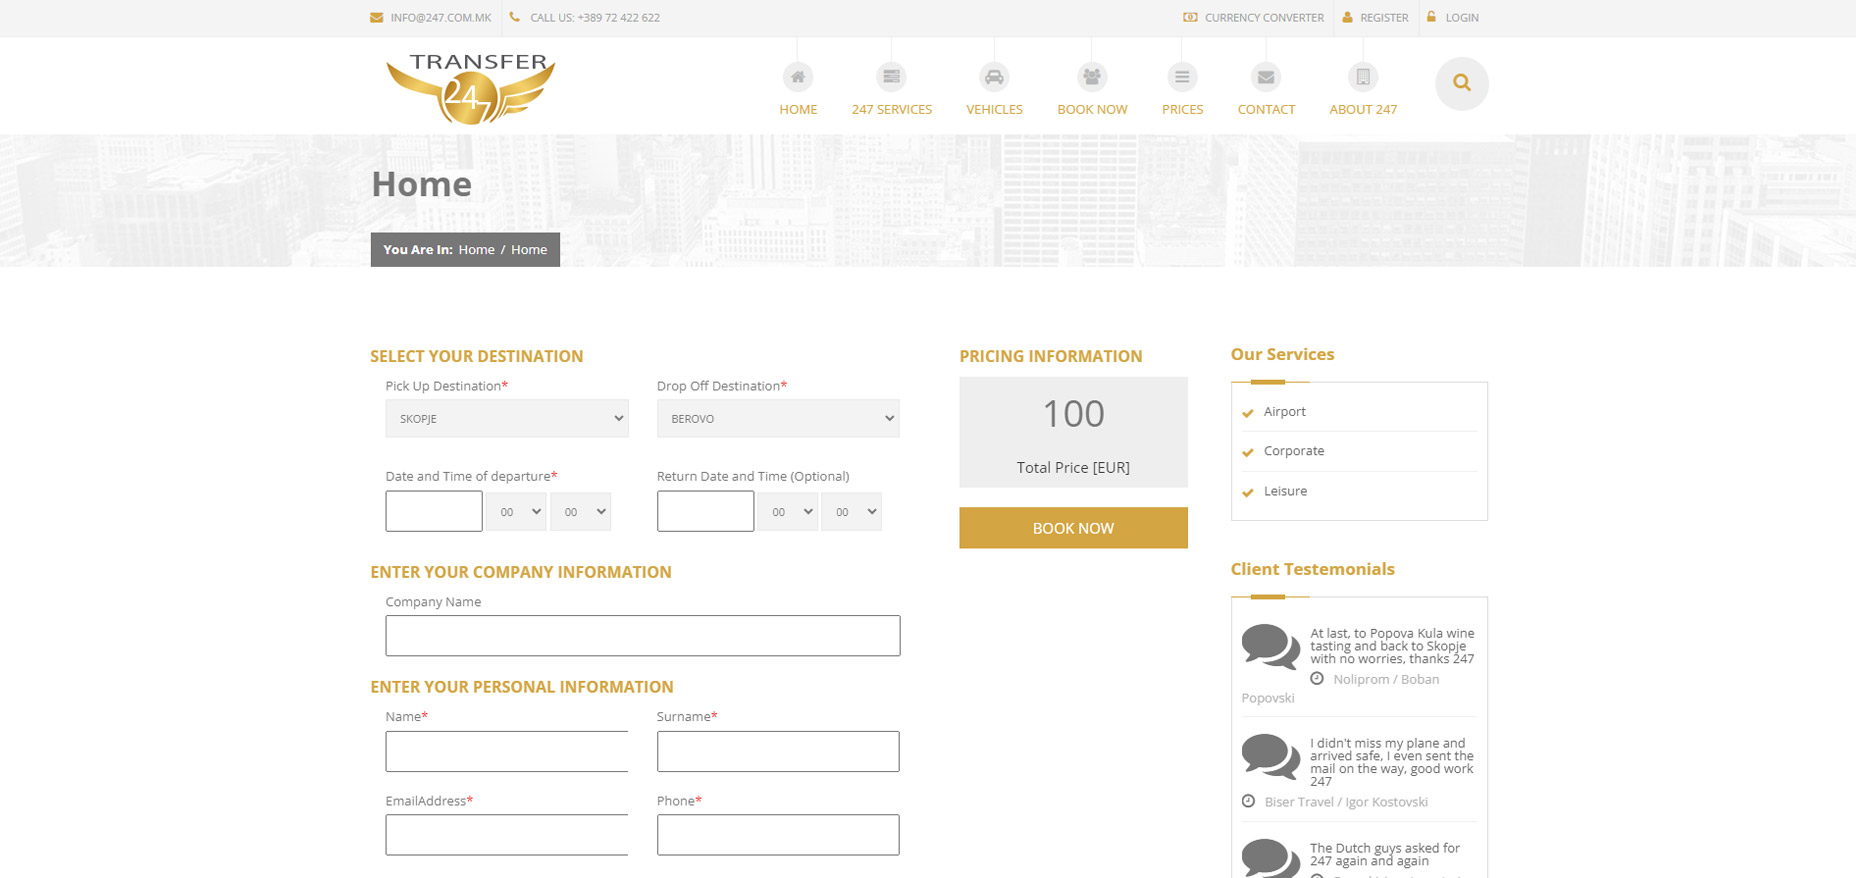Open the return minute dropdown
The image size is (1856, 878).
[x=851, y=512]
